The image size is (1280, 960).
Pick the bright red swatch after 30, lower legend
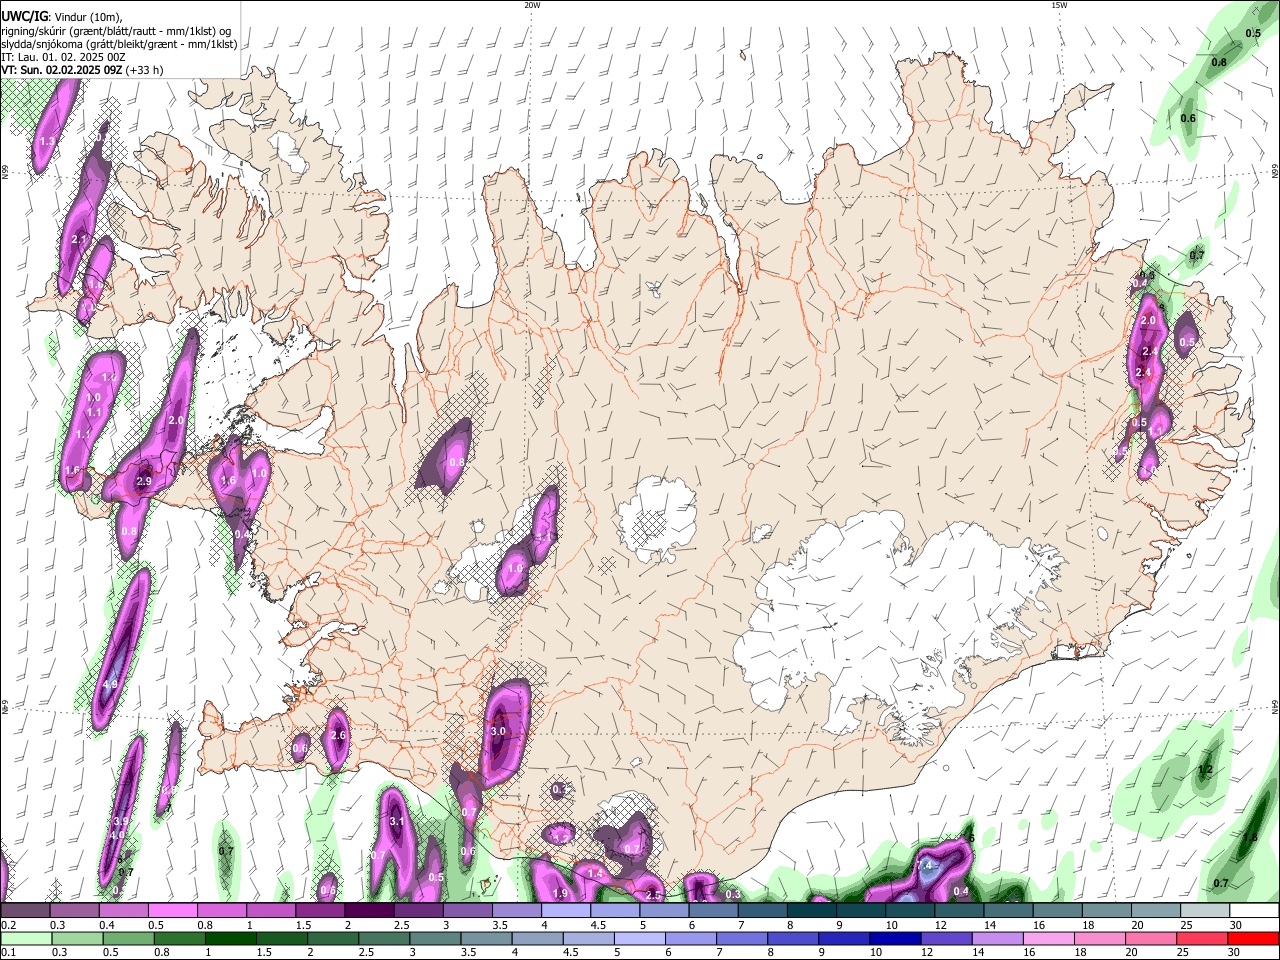(1252, 939)
